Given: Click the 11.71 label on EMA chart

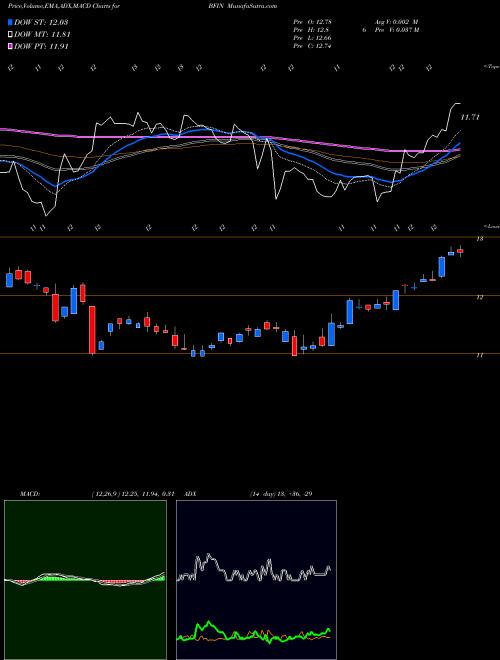Looking at the screenshot, I should pos(470,117).
